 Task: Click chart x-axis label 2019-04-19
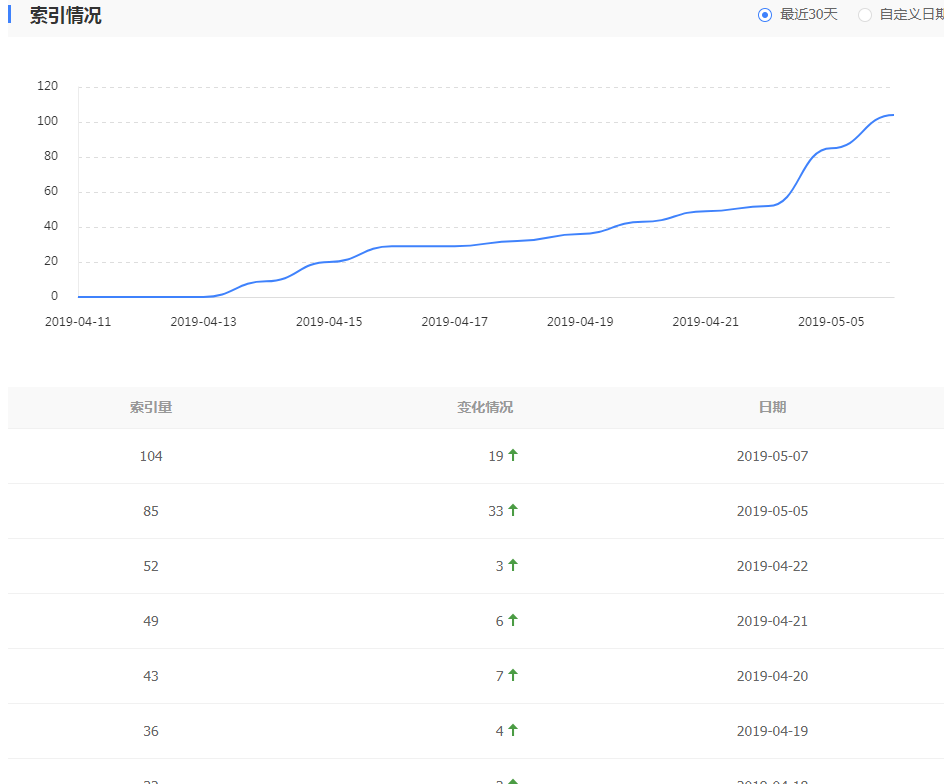pos(580,322)
